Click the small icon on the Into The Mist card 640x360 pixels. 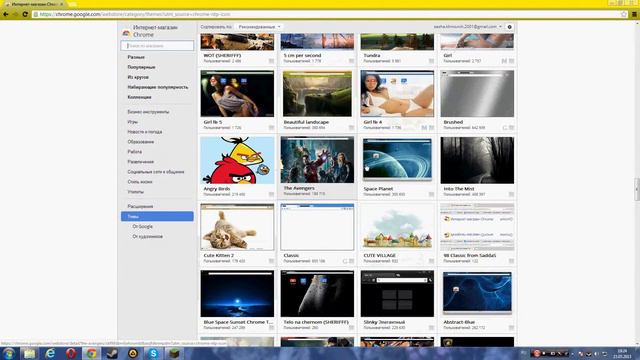click(511, 195)
